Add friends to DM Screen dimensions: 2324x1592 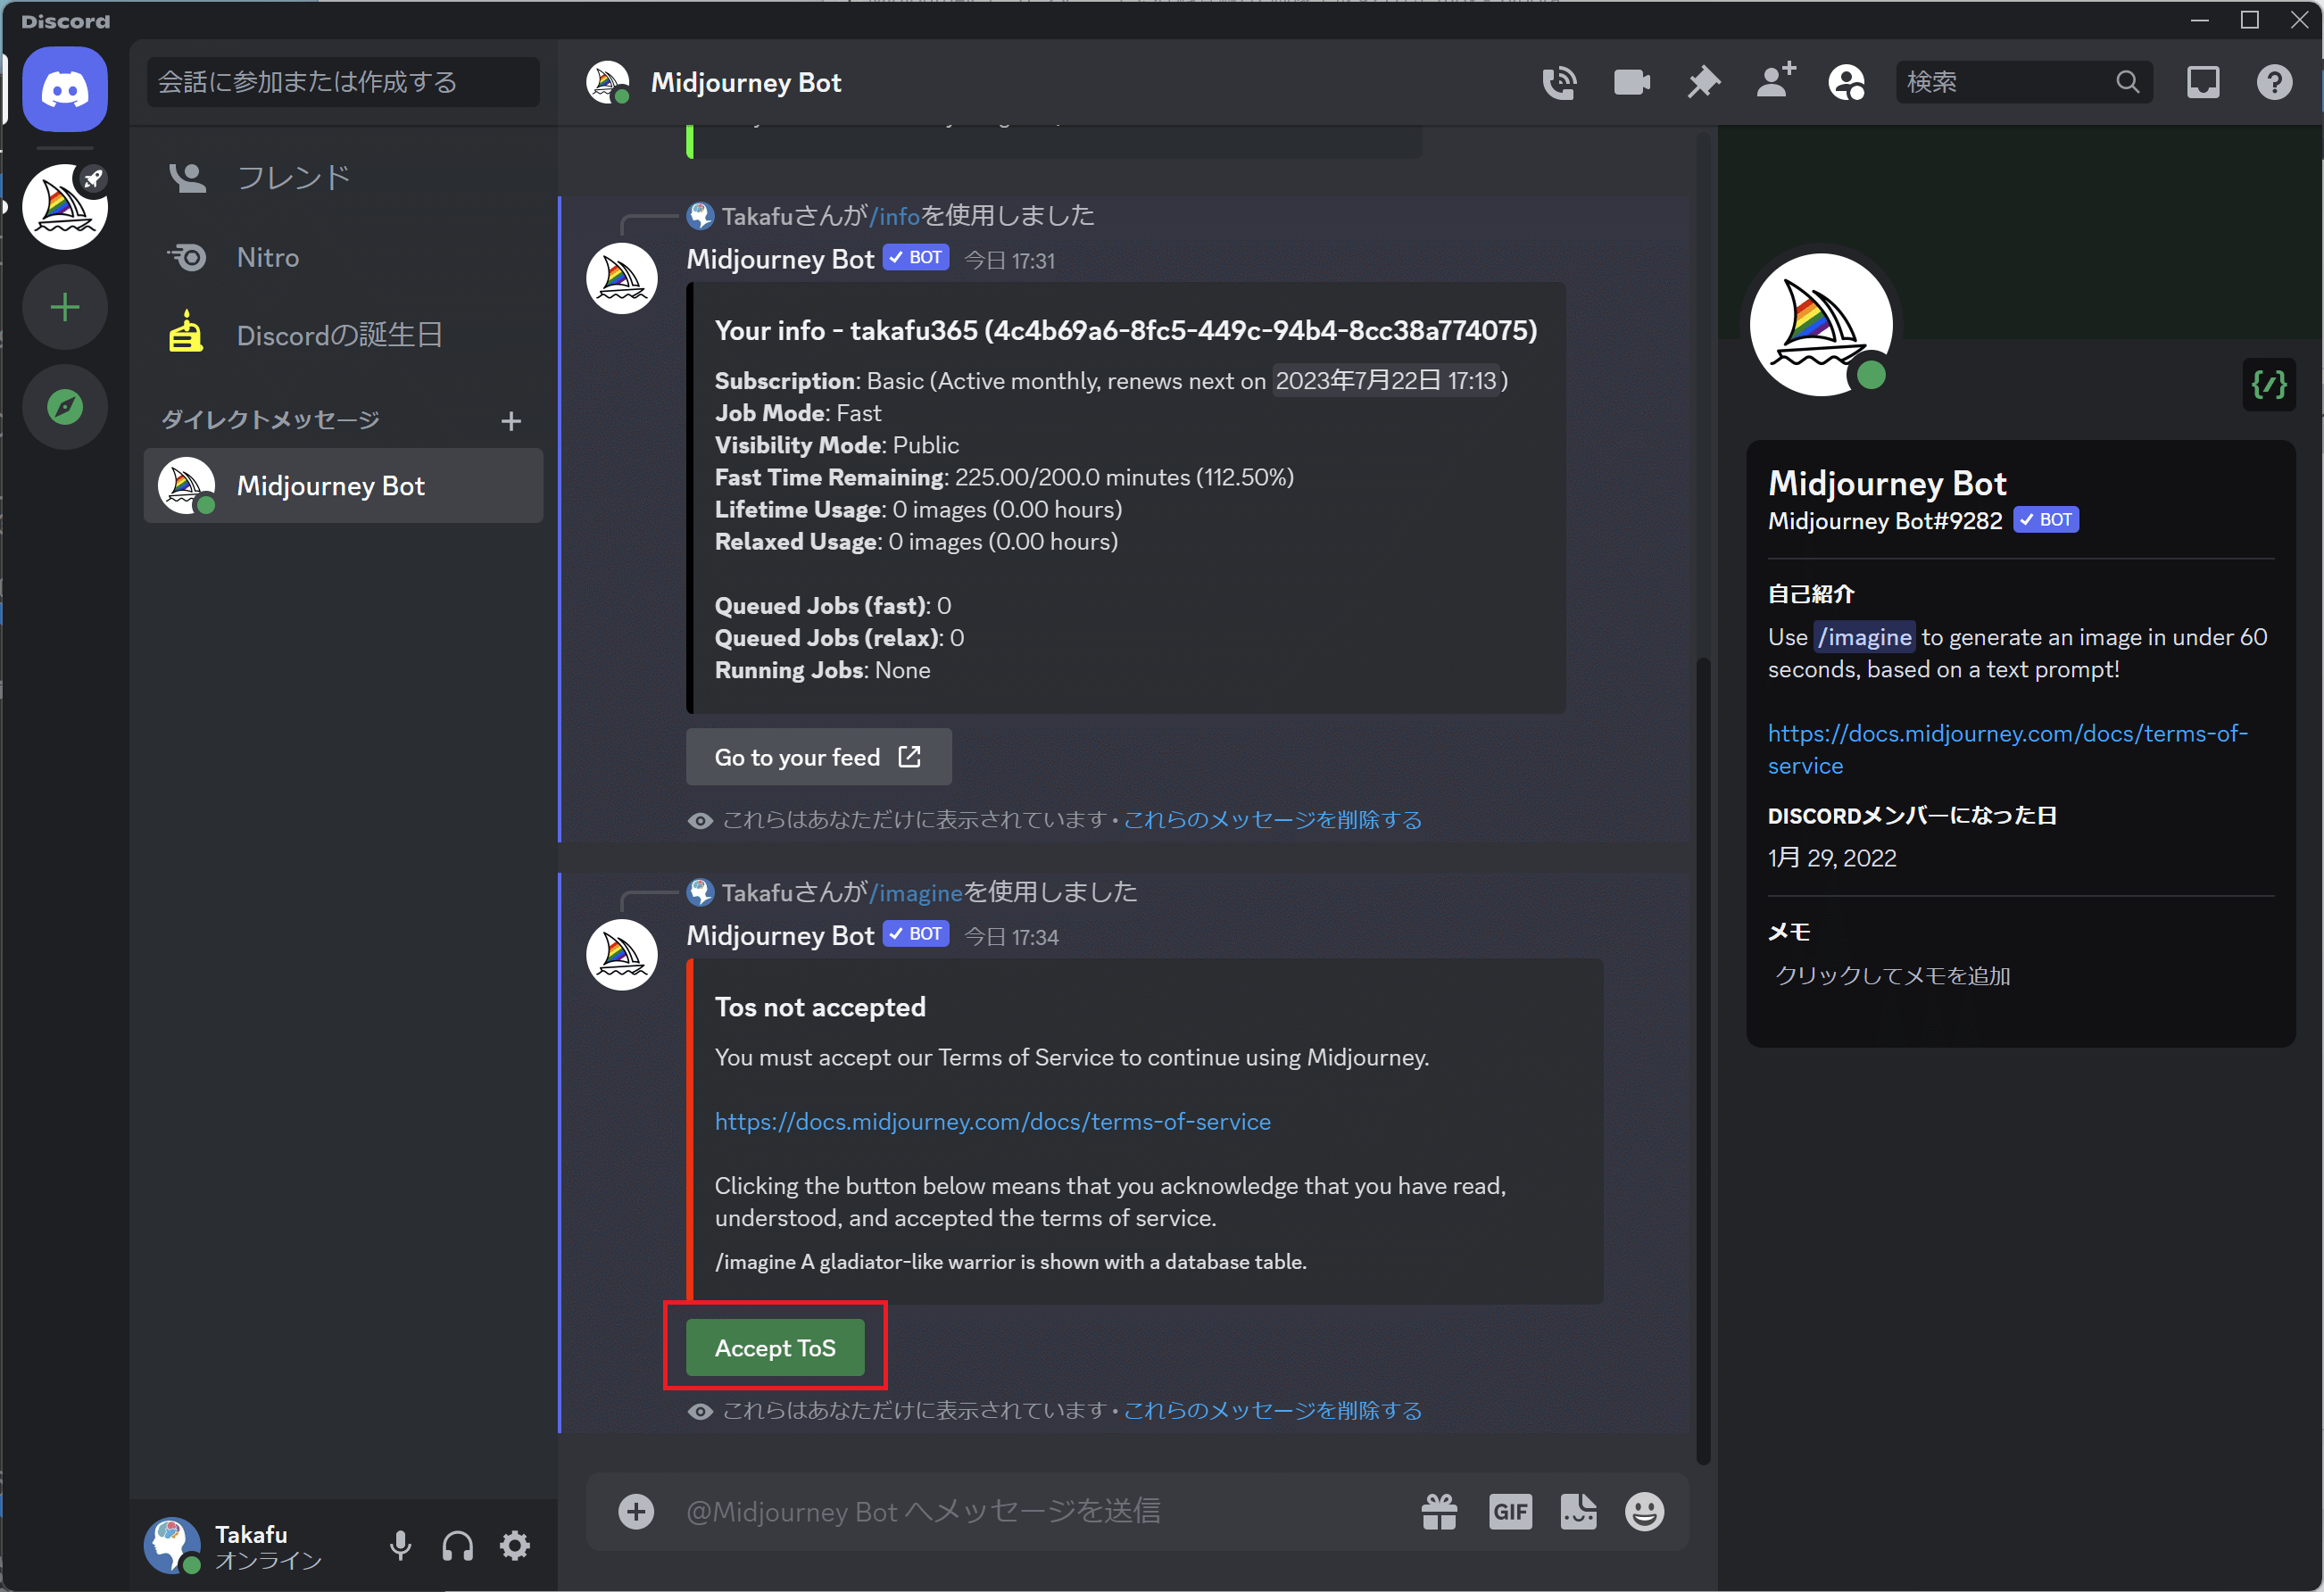[1775, 82]
